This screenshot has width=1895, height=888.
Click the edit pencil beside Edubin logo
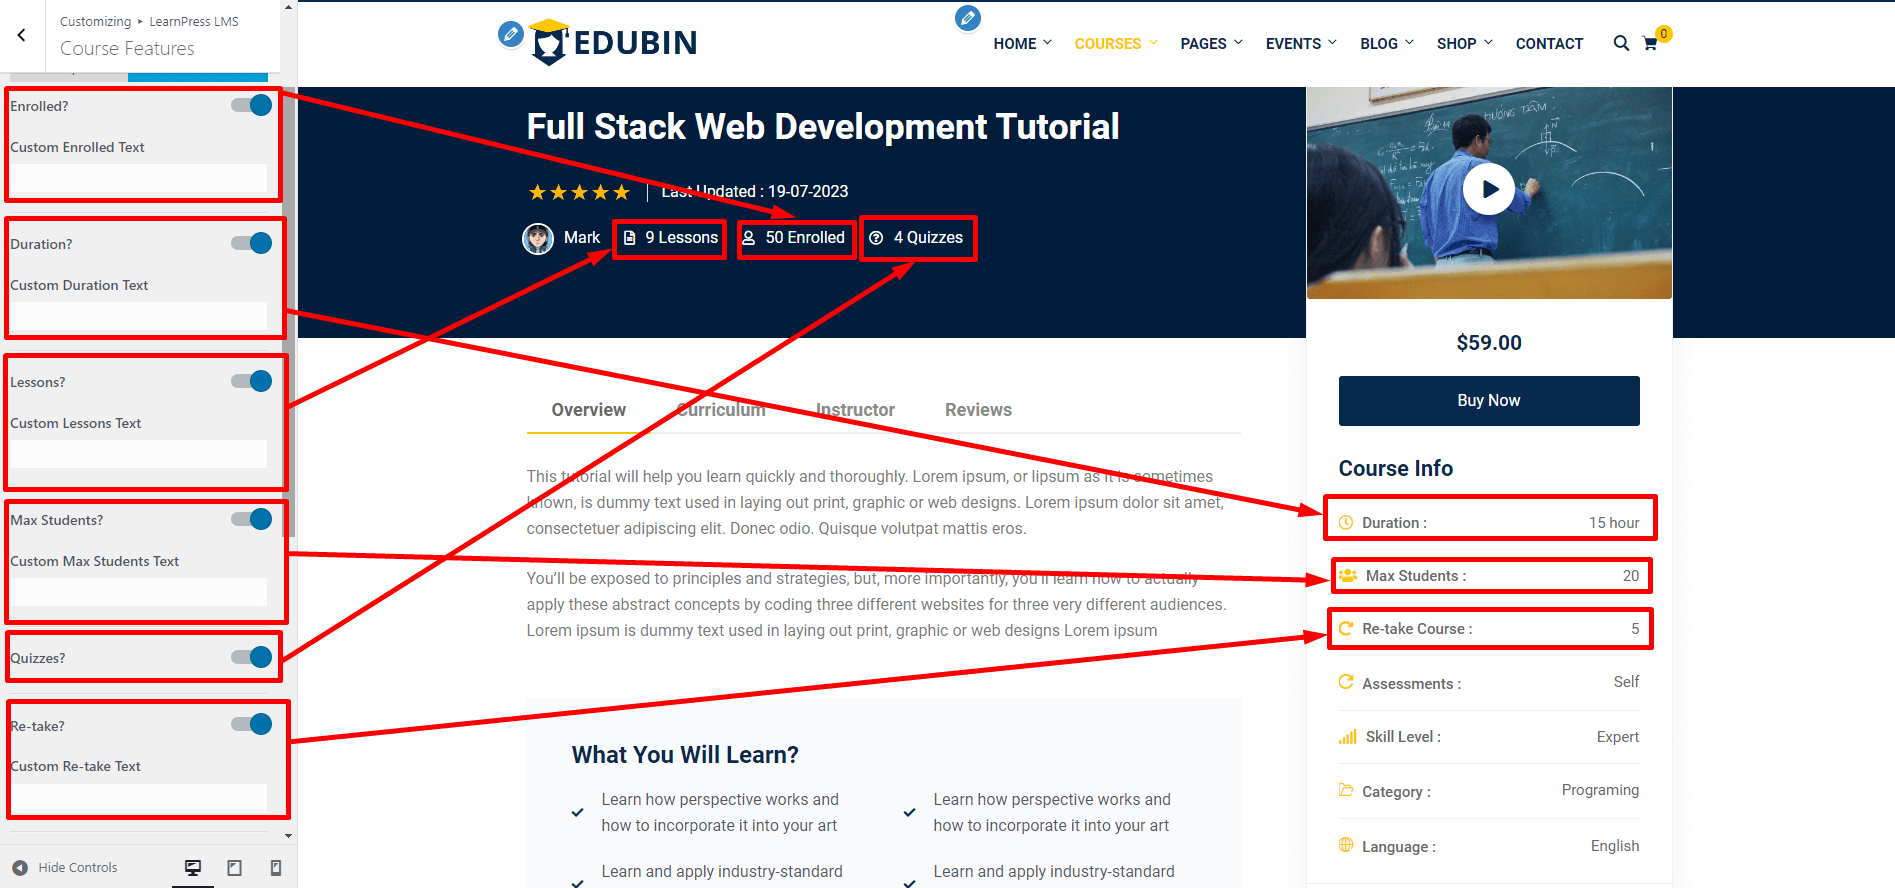(510, 34)
